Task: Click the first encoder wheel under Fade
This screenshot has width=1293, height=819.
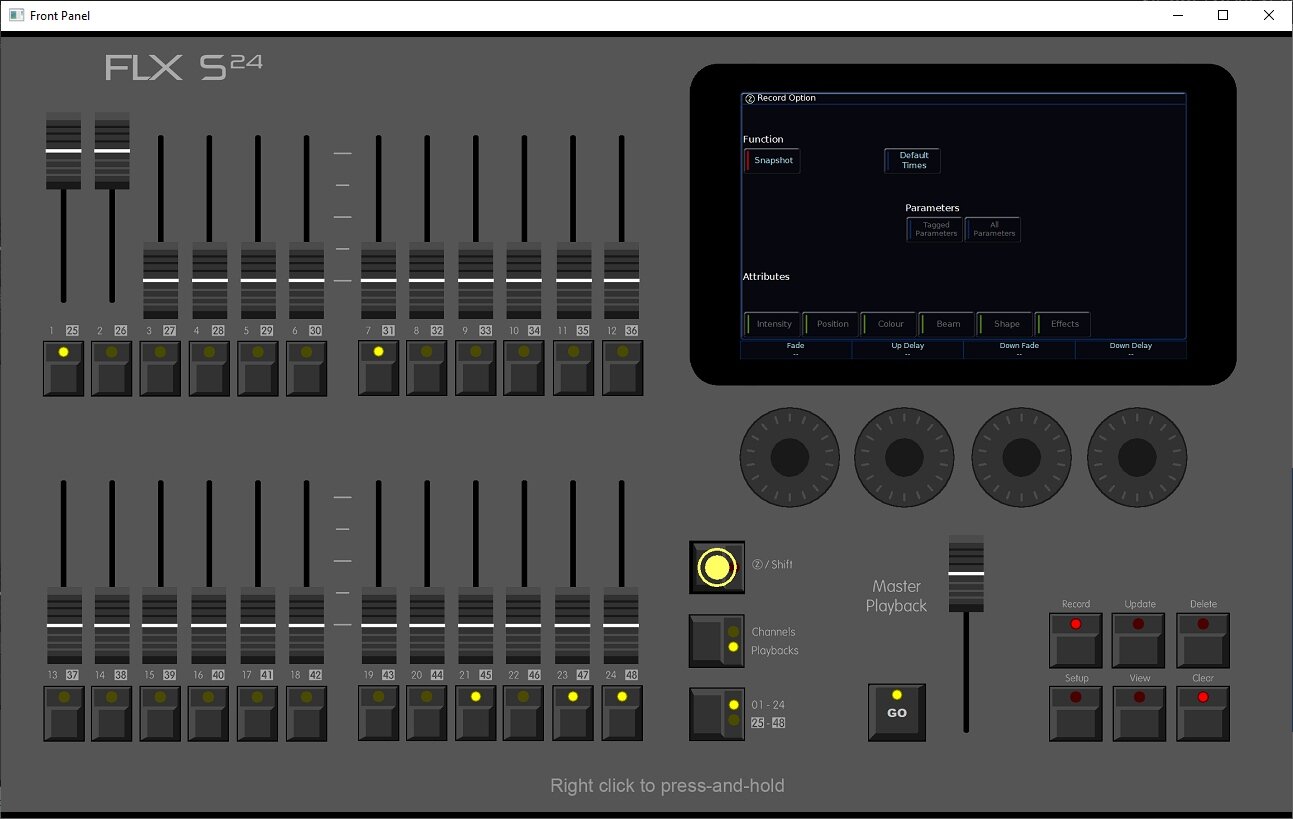Action: pos(789,457)
